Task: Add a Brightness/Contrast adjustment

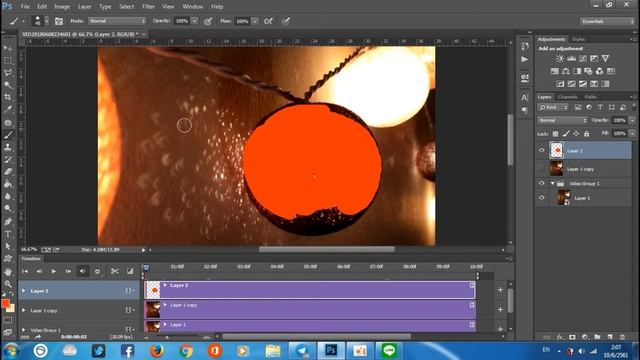Action: pos(560,59)
